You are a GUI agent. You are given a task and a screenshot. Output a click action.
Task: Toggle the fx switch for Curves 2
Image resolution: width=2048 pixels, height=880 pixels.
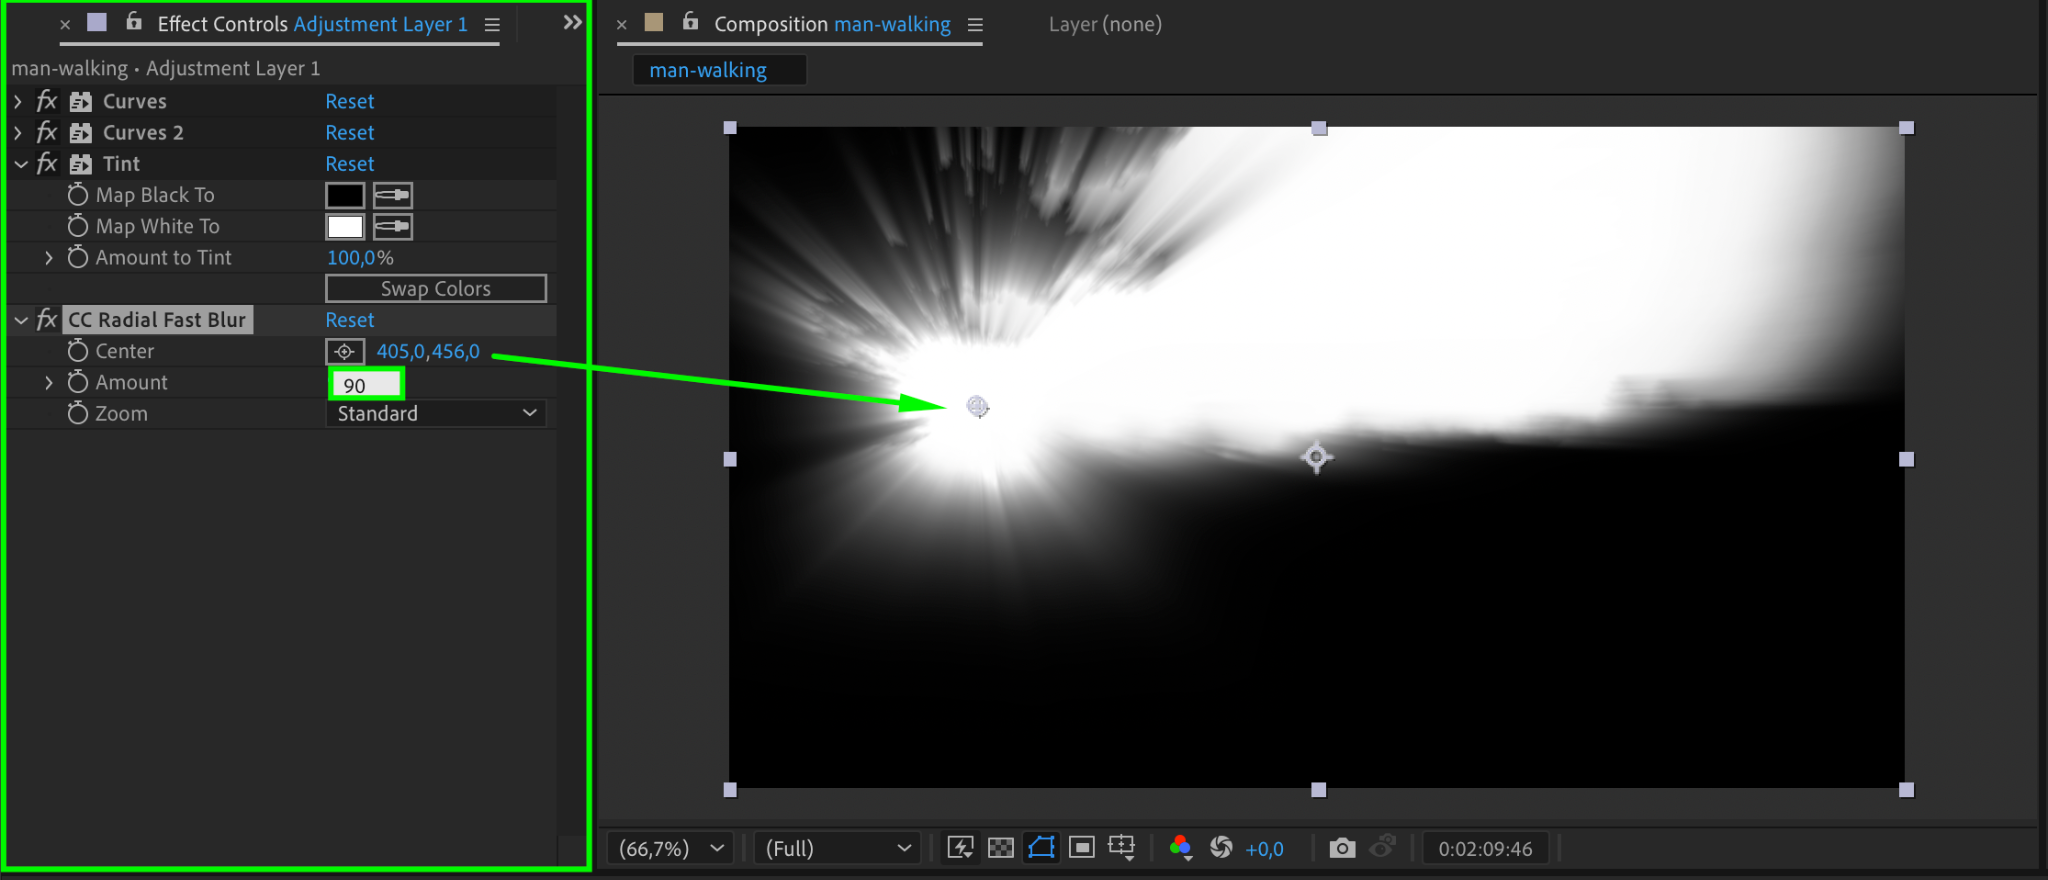point(47,132)
